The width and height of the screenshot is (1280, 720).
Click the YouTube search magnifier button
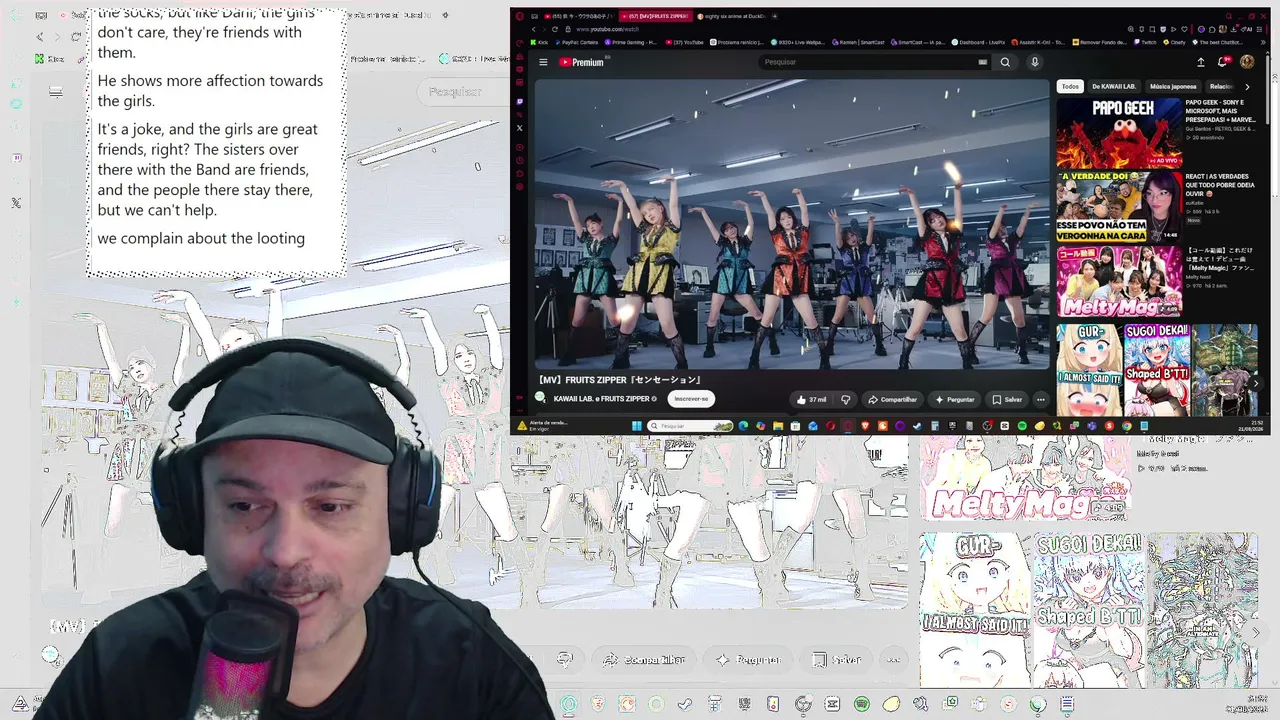click(1005, 62)
